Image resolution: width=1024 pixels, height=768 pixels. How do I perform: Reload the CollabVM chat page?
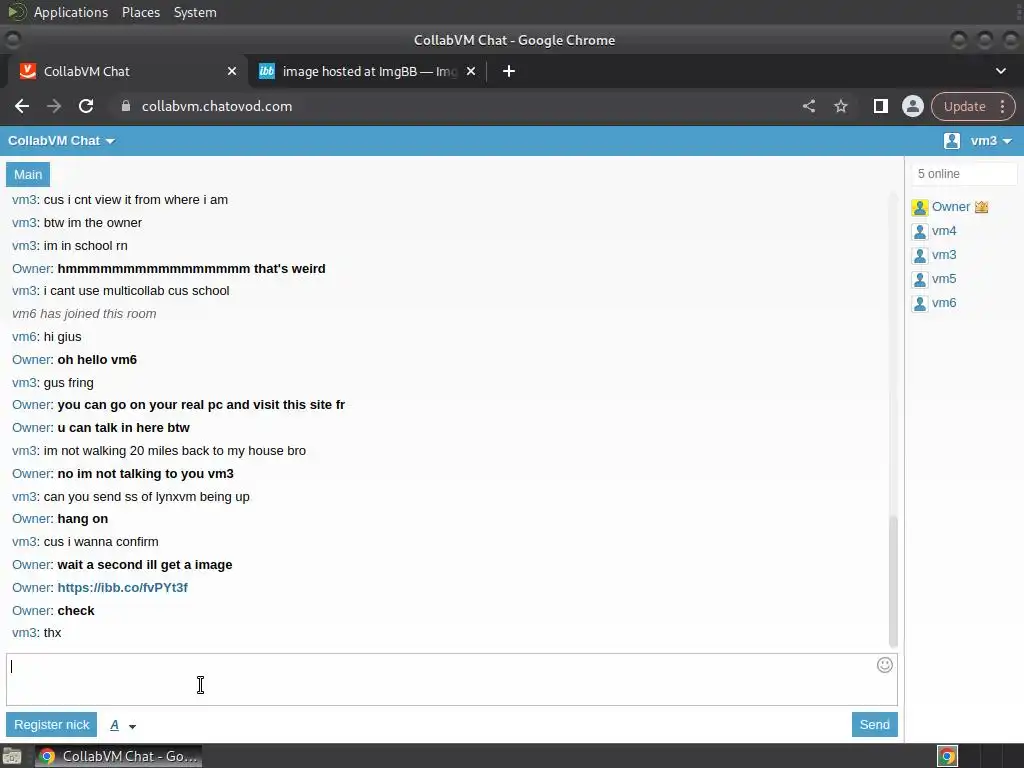pos(86,106)
